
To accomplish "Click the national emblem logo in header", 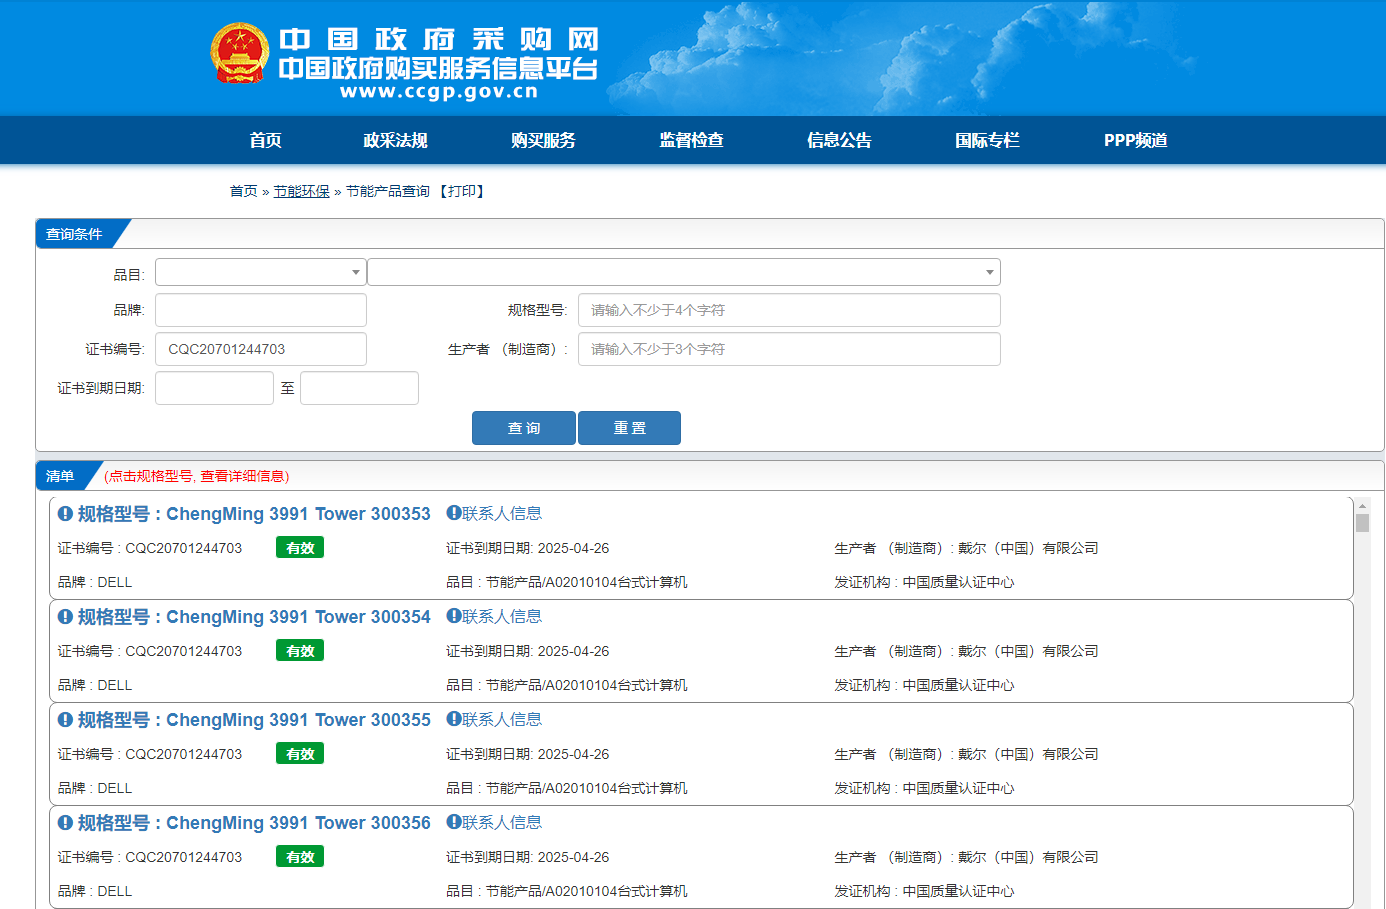I will click(x=240, y=54).
